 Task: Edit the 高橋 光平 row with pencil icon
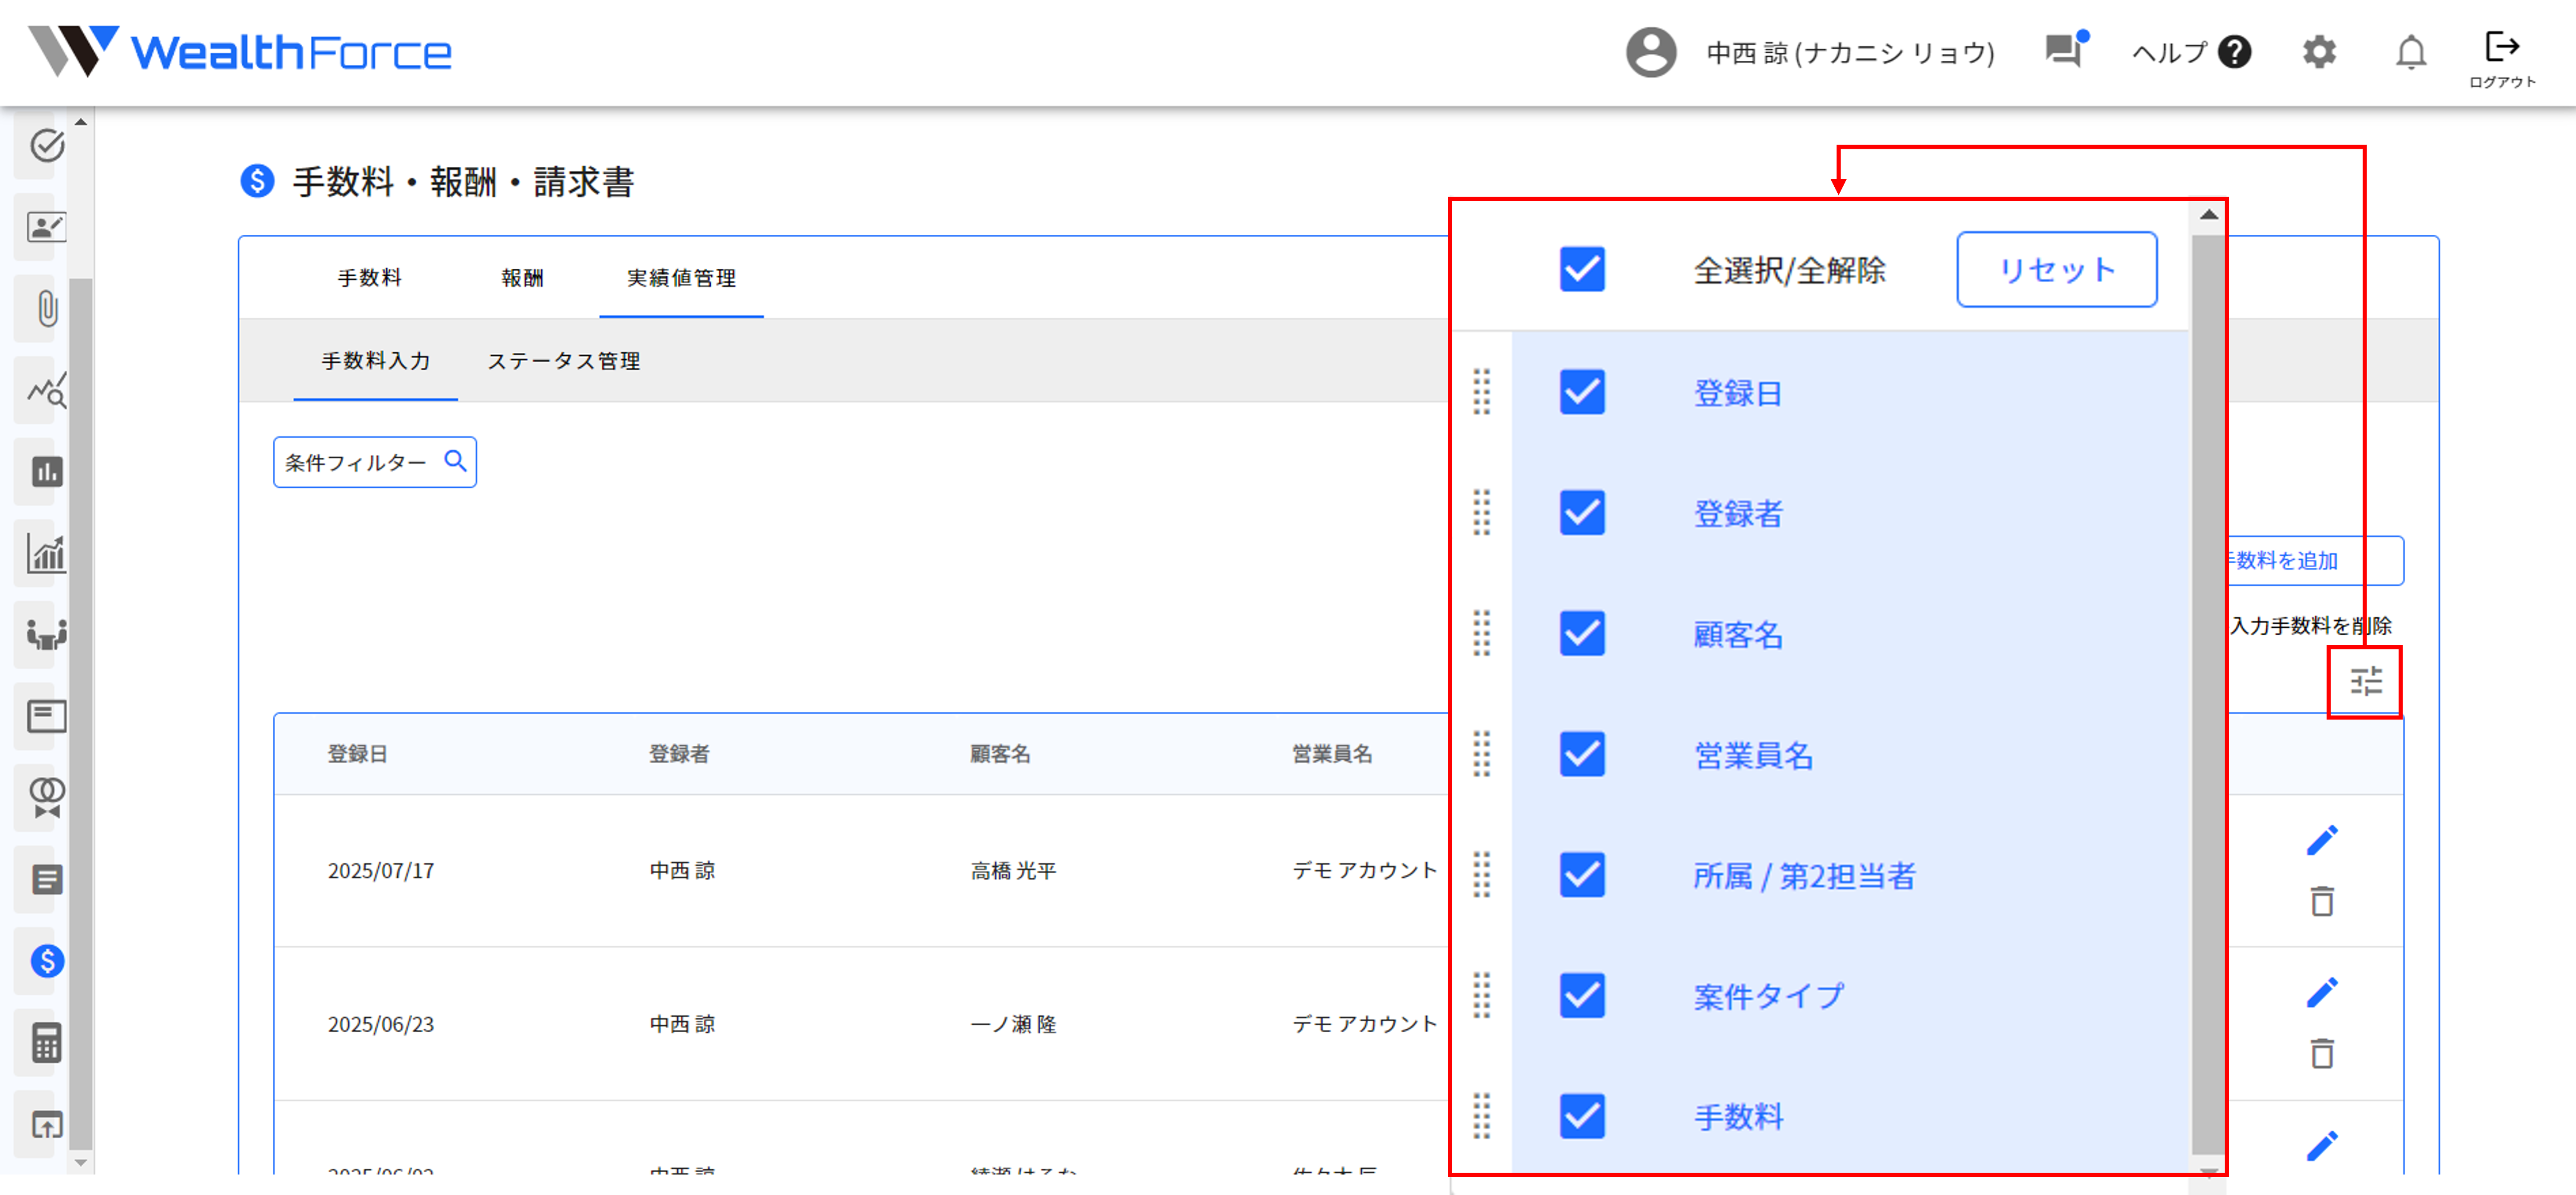coord(2322,840)
